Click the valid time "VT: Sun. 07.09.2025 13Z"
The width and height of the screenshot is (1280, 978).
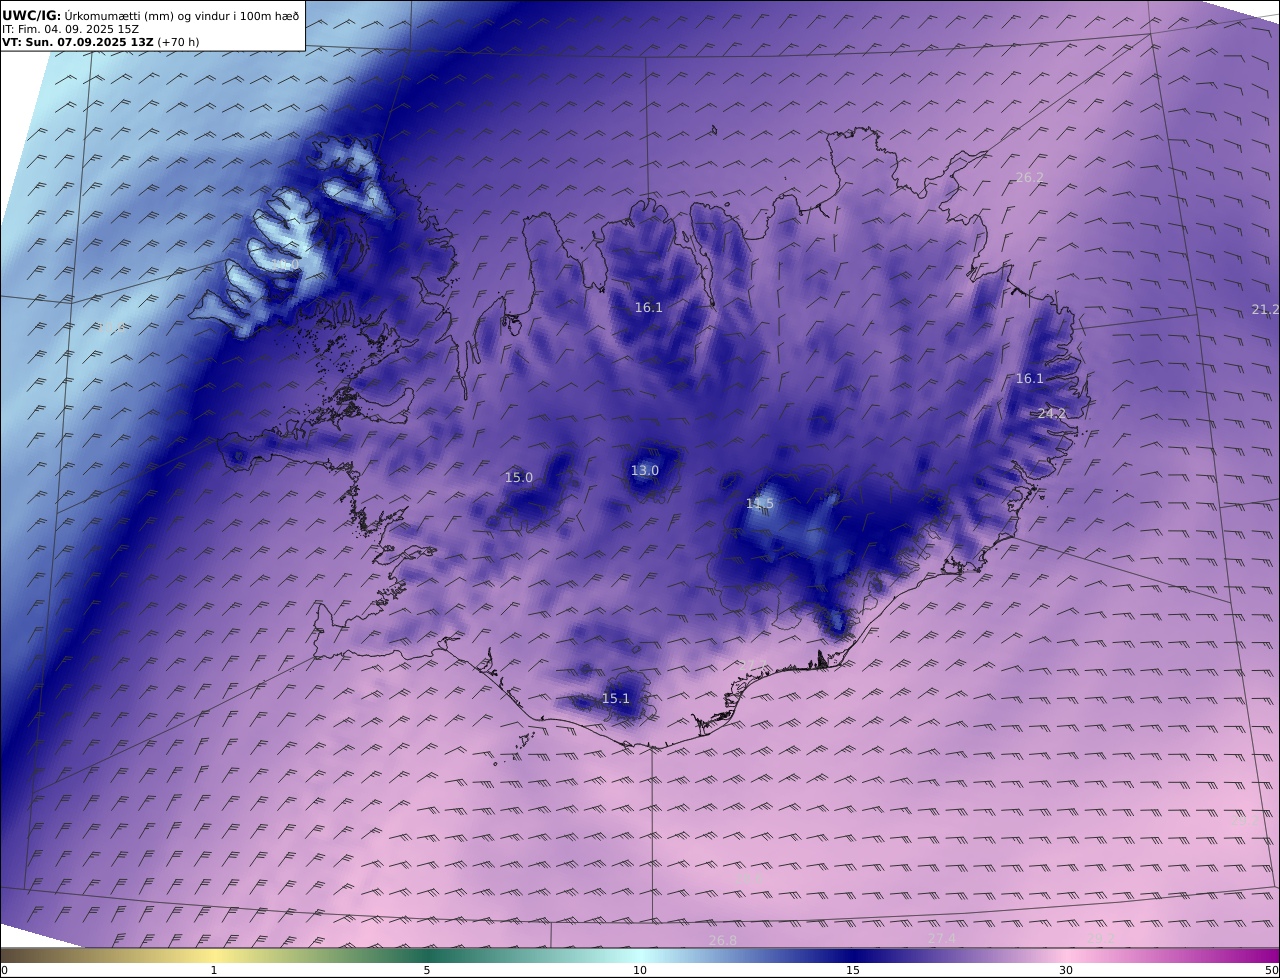tap(78, 42)
